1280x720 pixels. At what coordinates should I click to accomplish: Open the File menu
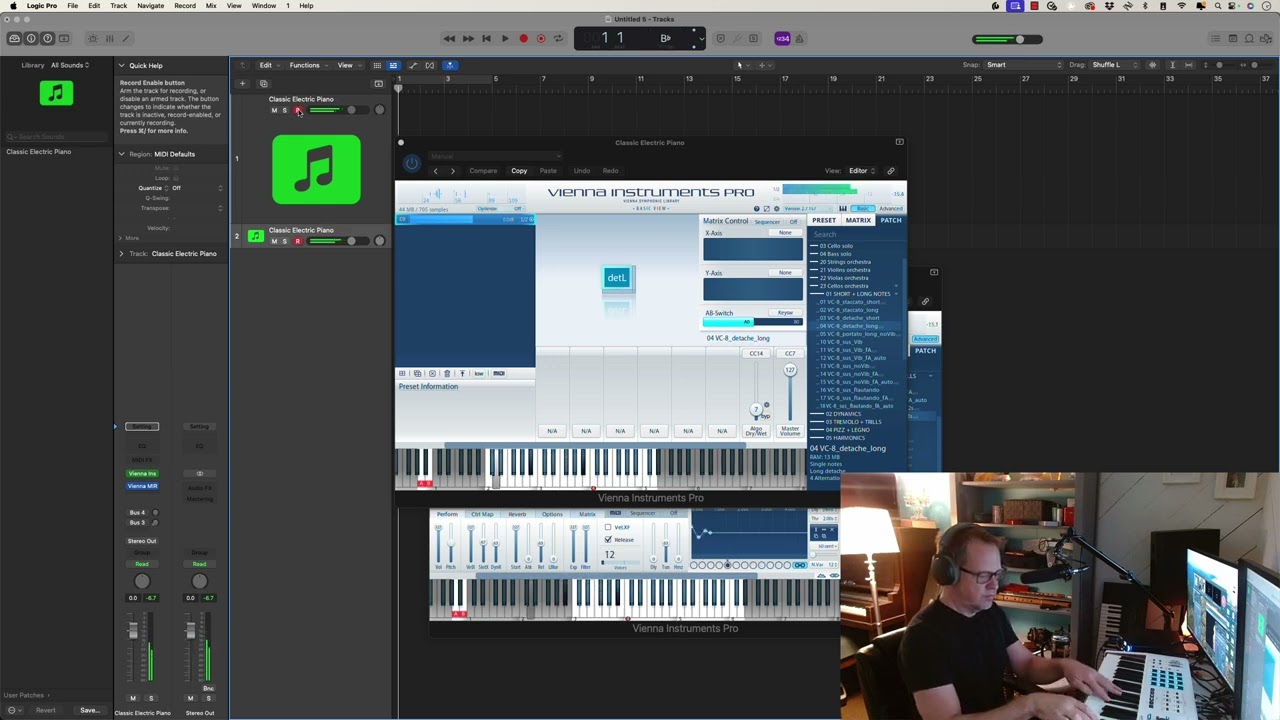[73, 6]
